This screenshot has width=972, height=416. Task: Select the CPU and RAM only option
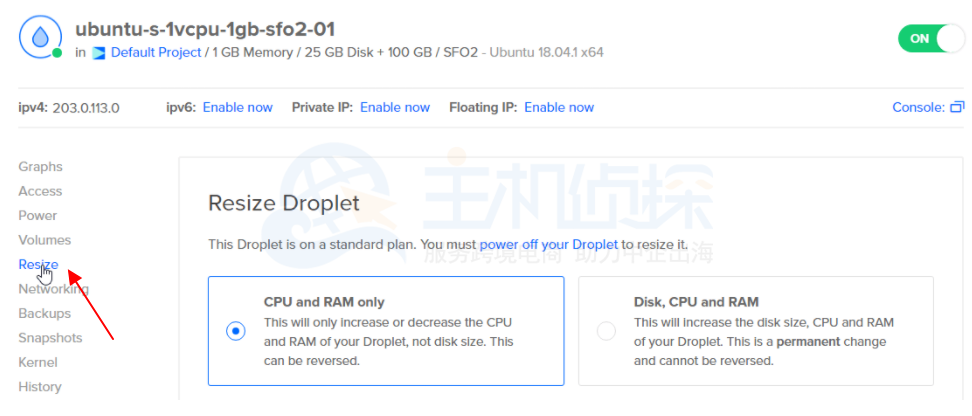pos(236,331)
